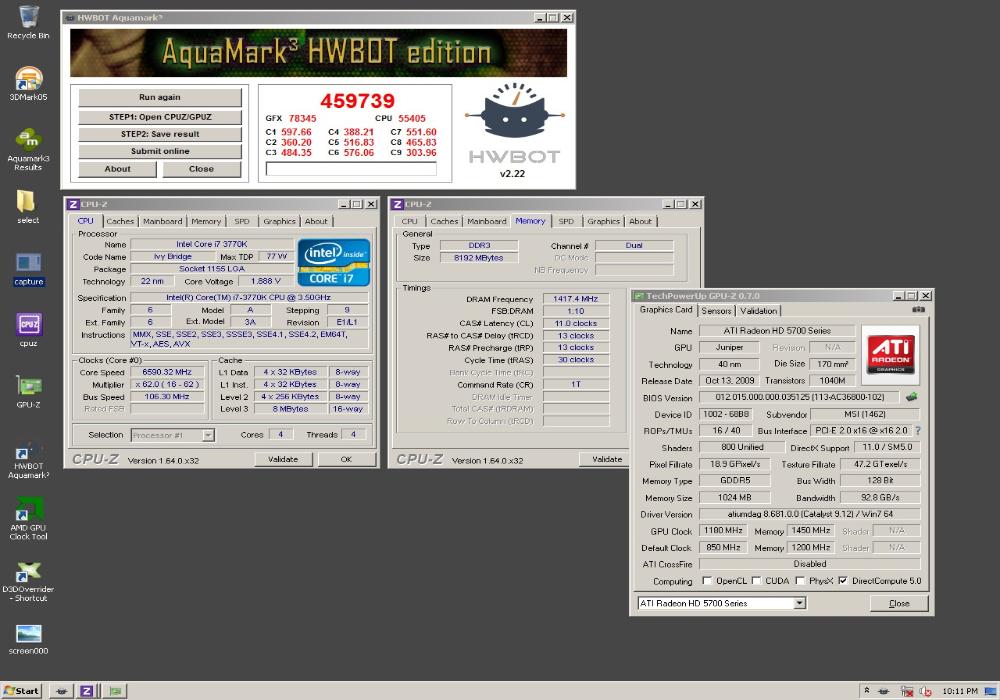Click the ATI Radeon logo in GPU-Z
The image size is (1000, 700).
[890, 354]
